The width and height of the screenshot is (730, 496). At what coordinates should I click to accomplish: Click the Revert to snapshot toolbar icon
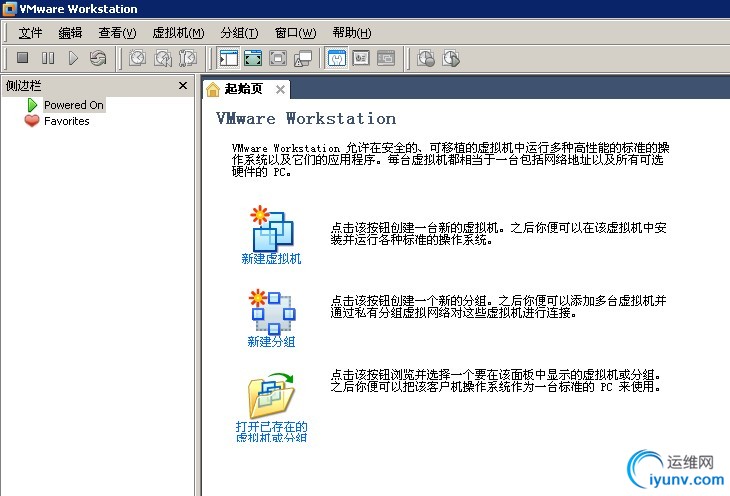(162, 58)
